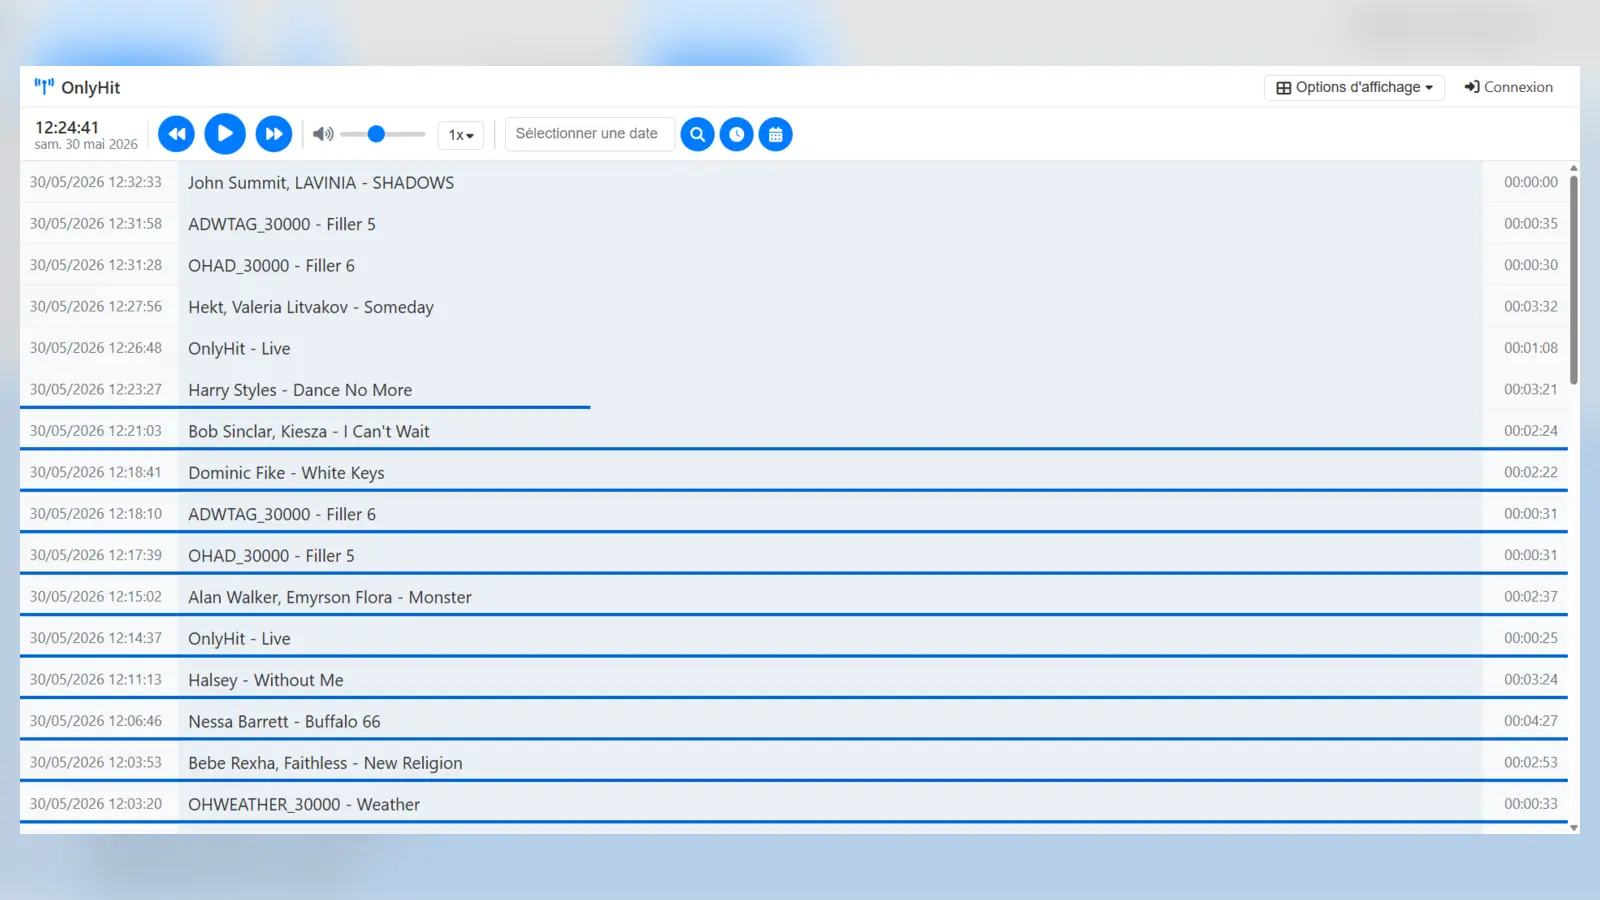This screenshot has height=900, width=1600.
Task: Skip forward with the fast-forward button
Action: pyautogui.click(x=273, y=134)
